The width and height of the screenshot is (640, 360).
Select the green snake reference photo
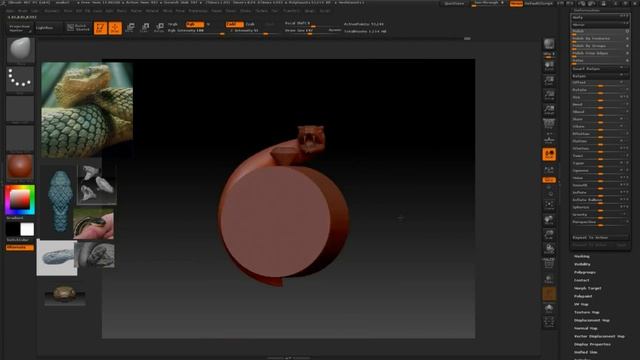87,109
